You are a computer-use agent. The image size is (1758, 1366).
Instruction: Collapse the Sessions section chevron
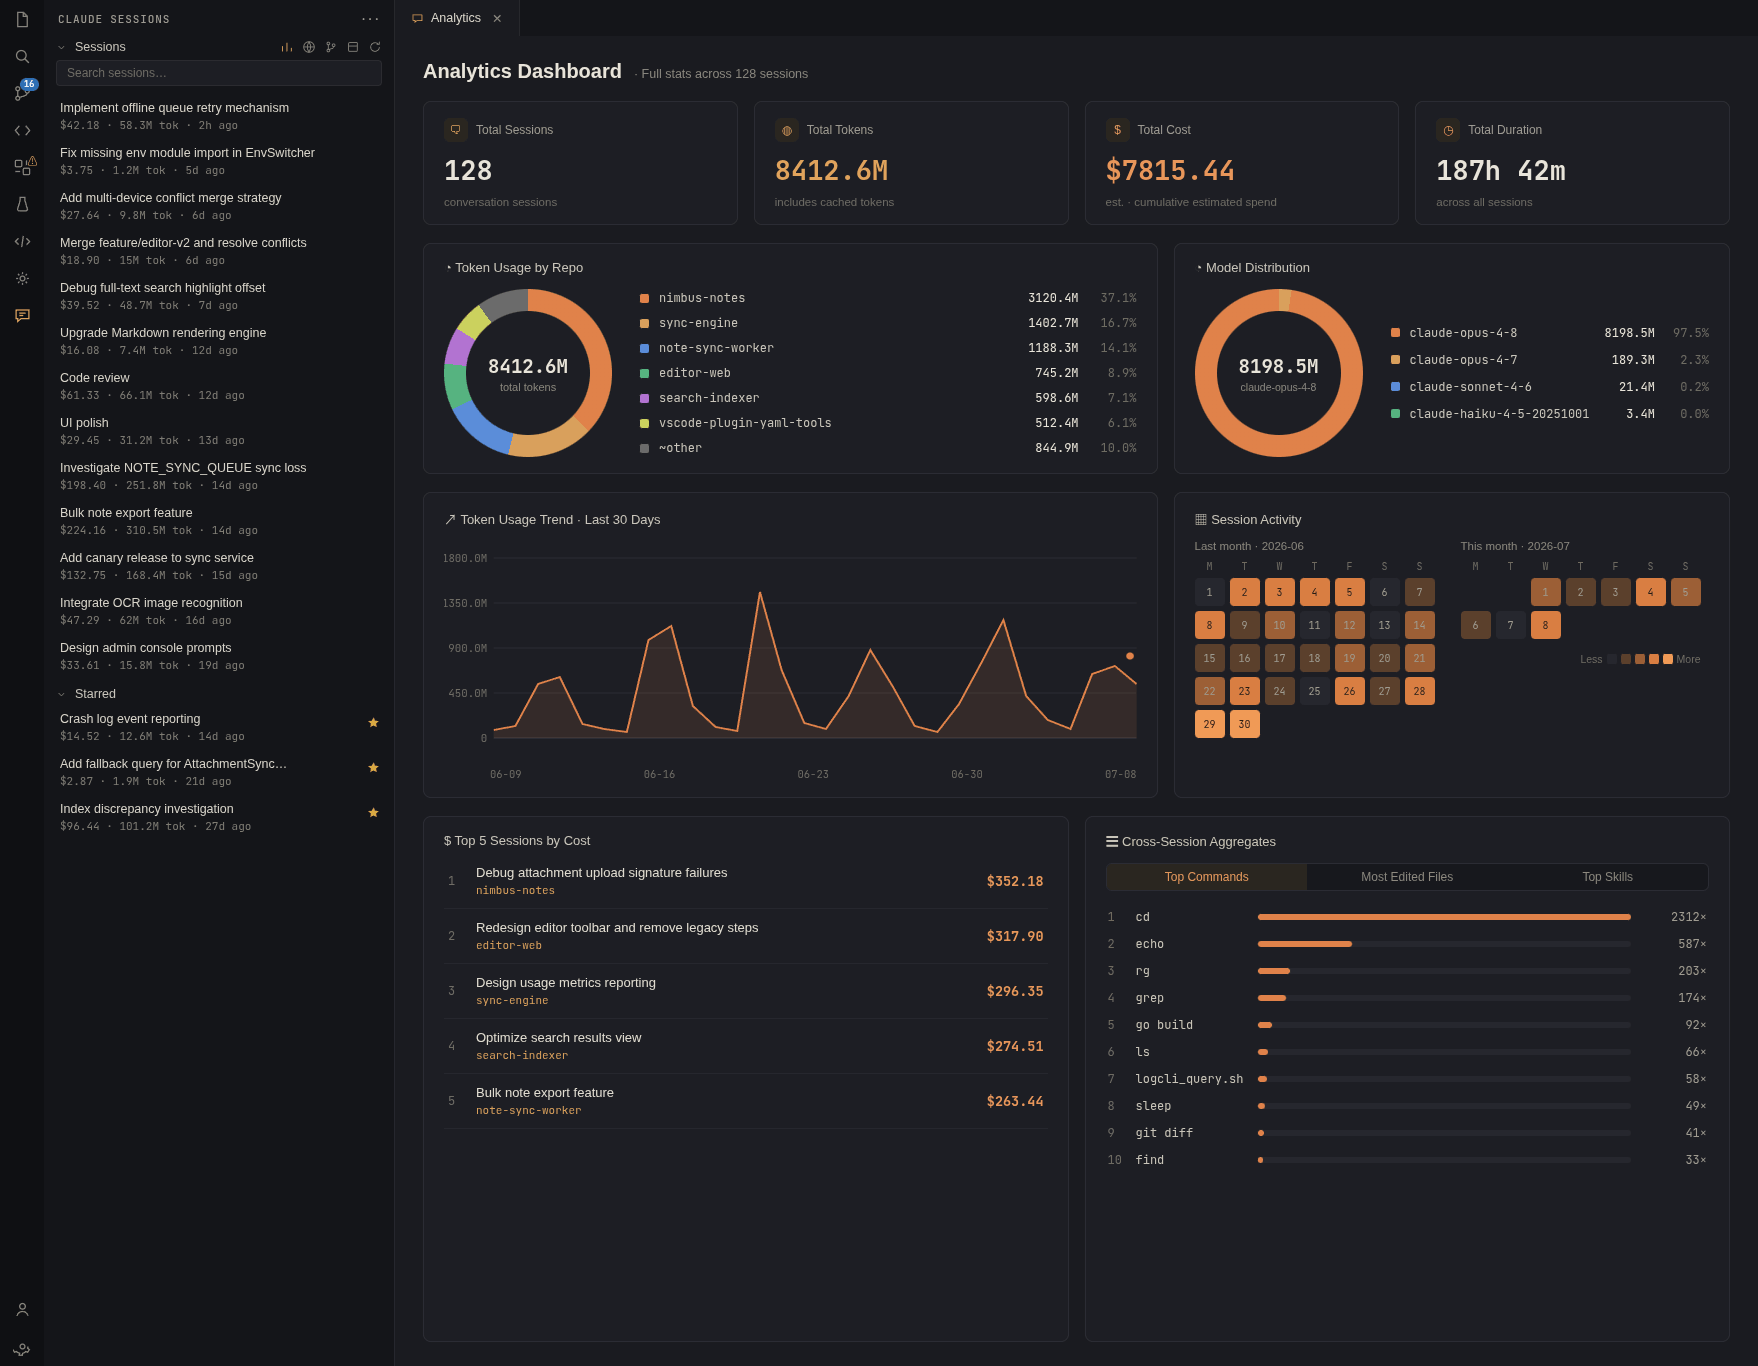[x=61, y=47]
